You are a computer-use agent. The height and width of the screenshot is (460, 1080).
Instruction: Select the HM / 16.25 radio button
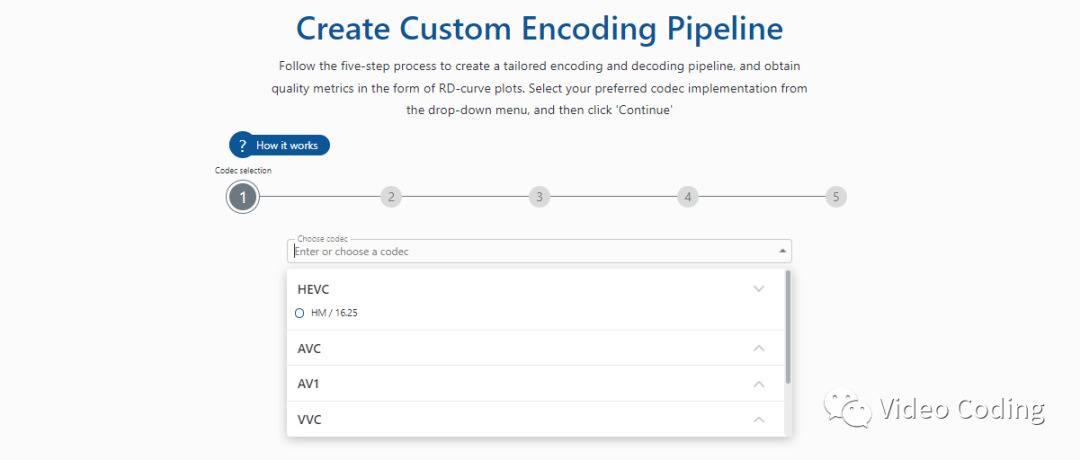tap(300, 313)
